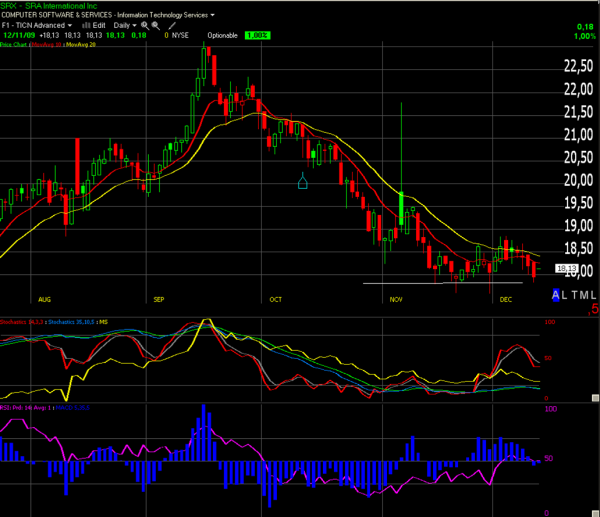Toggle the M scale option
This screenshot has height=517, width=600.
tap(583, 295)
